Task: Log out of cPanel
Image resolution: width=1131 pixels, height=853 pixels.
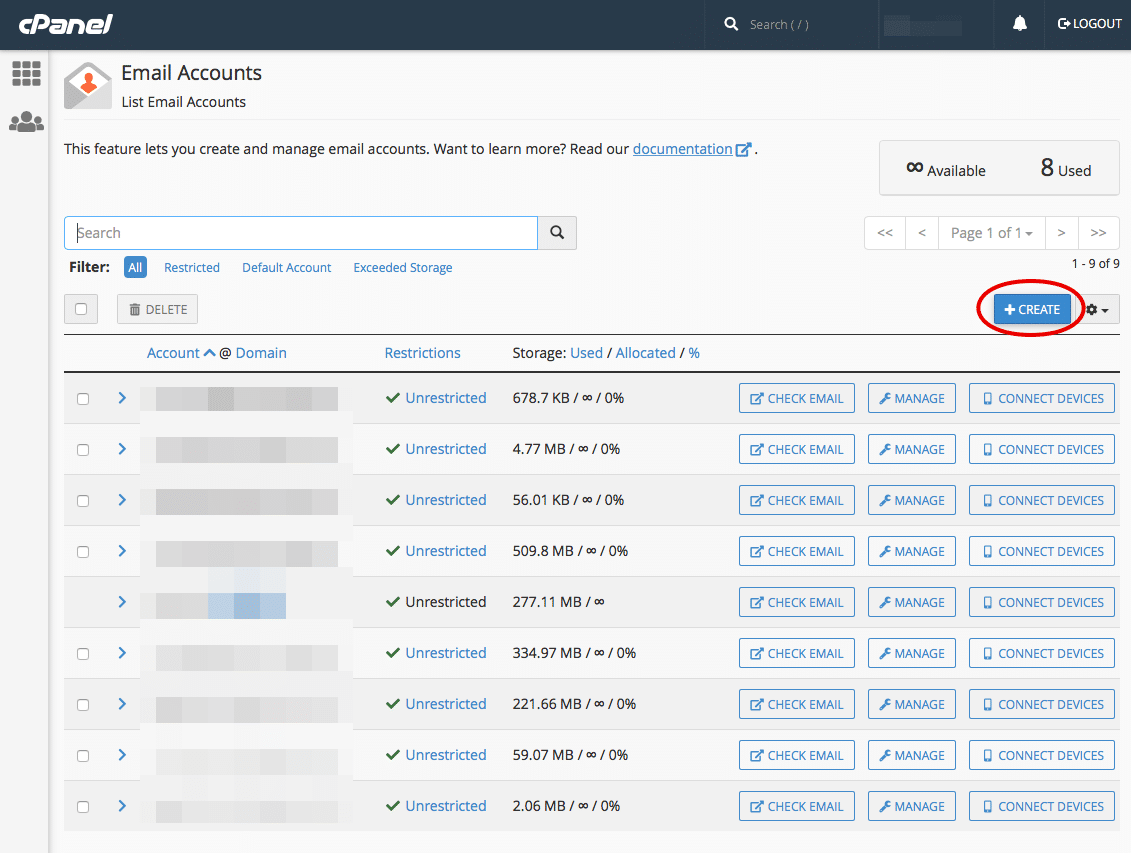Action: [1089, 24]
